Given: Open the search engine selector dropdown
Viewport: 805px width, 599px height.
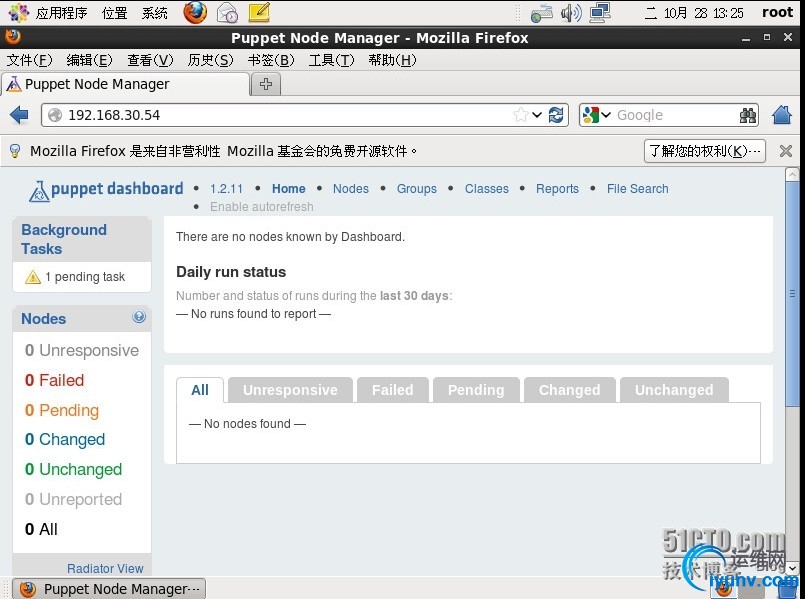Looking at the screenshot, I should point(598,114).
